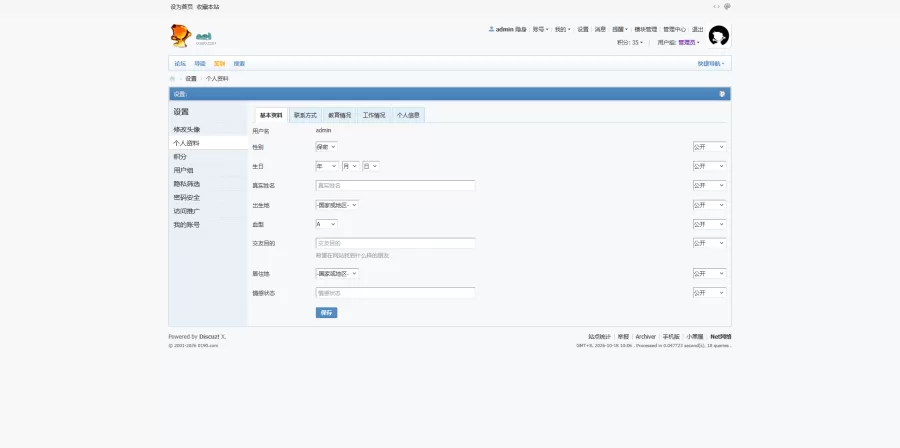Click the style palette icon at top right
The height and width of the screenshot is (448, 900).
[x=727, y=7]
